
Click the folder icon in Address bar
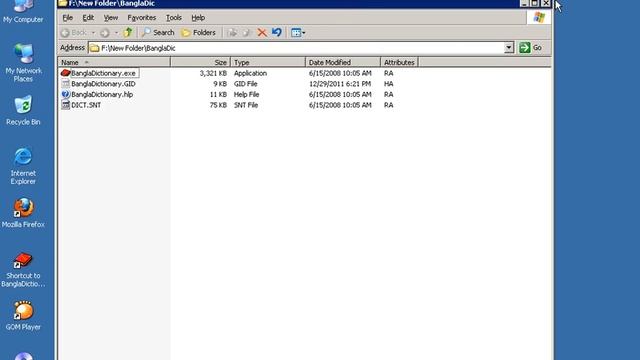coord(94,48)
